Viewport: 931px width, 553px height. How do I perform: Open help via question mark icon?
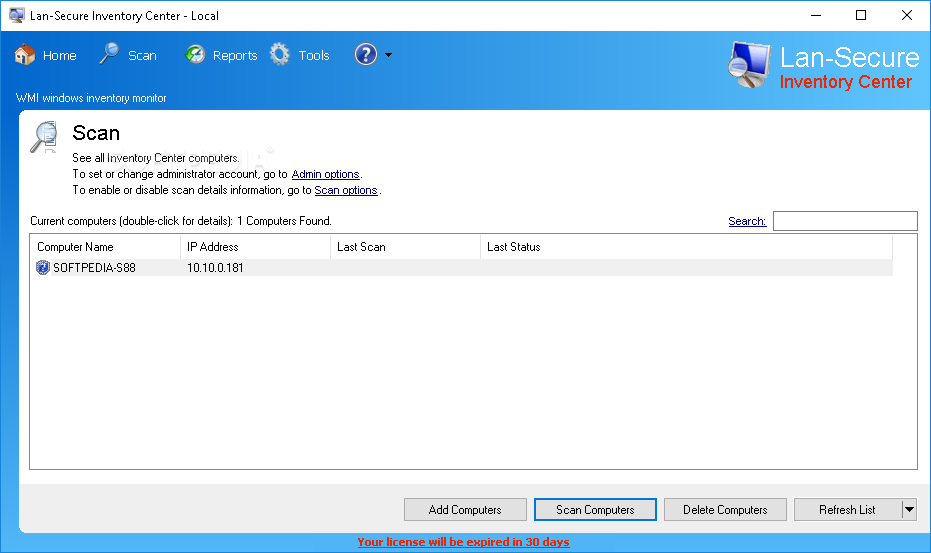[366, 55]
